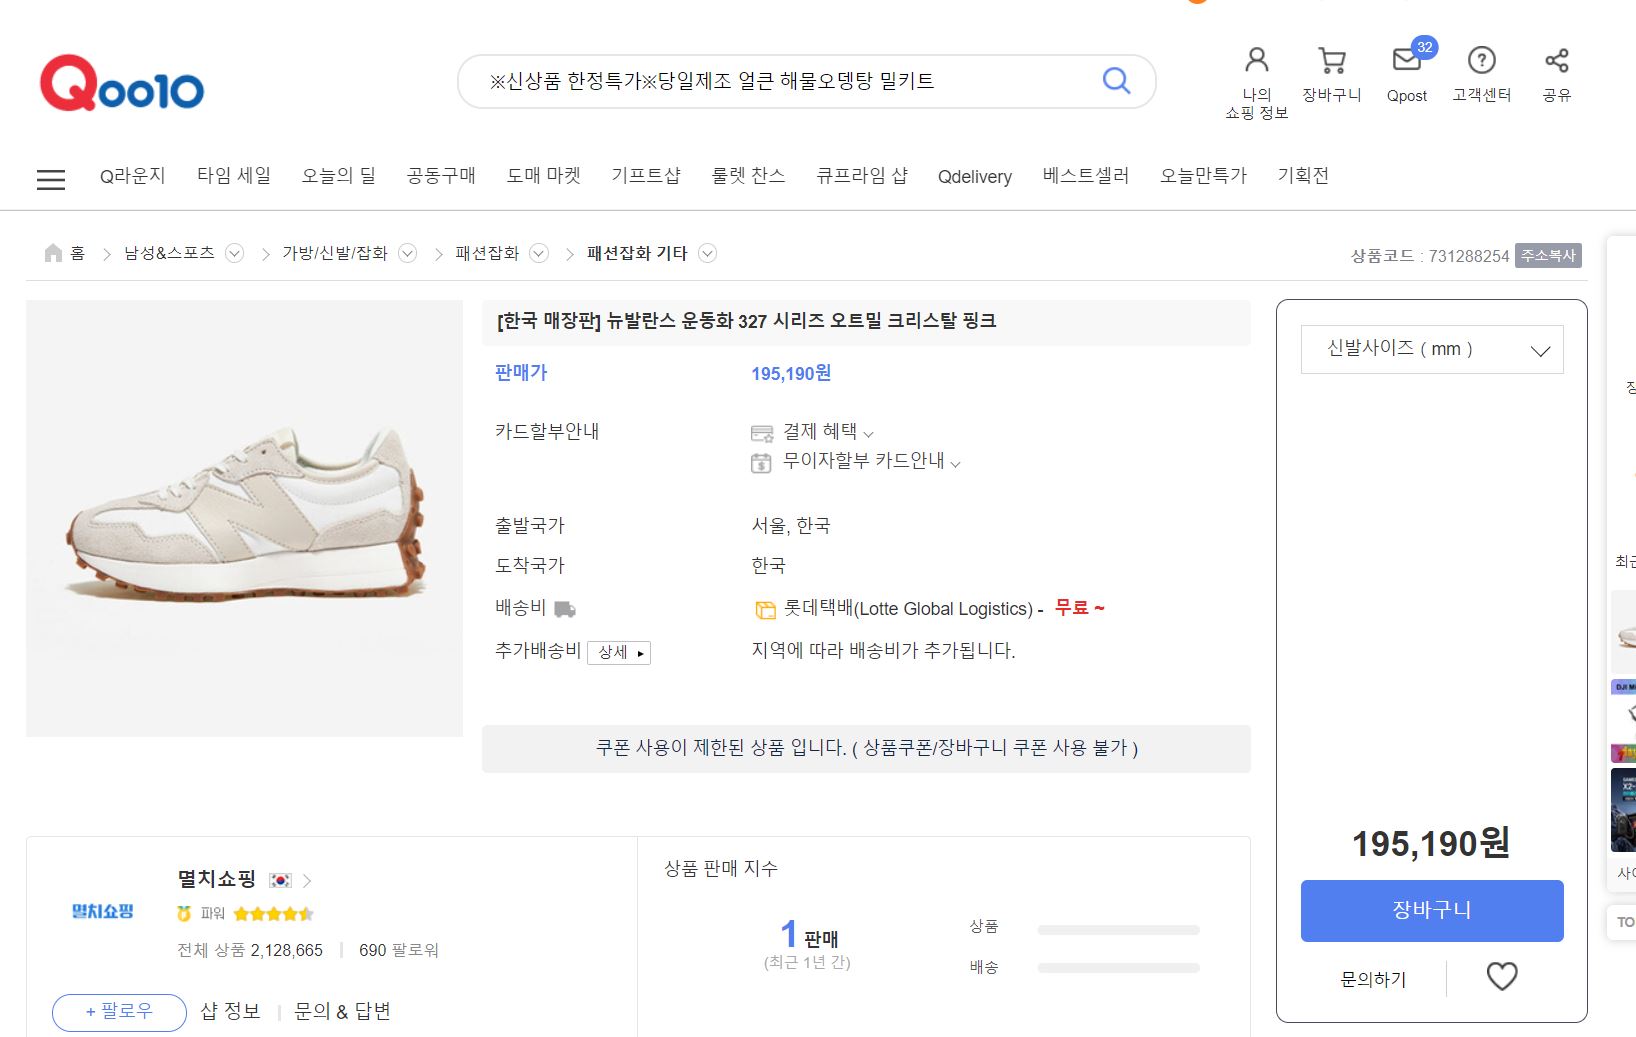Screen dimensions: 1636x1037
Task: Click the Qoo10 logo
Action: (121, 83)
